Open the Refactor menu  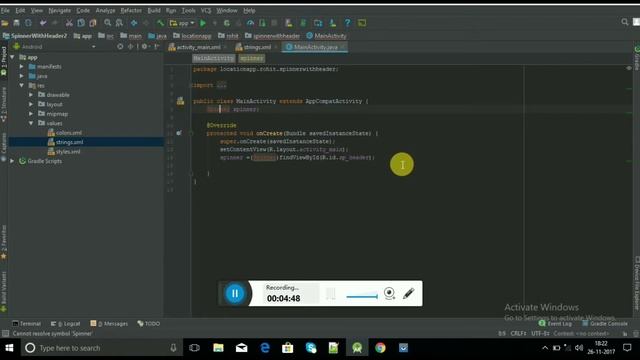click(x=131, y=10)
